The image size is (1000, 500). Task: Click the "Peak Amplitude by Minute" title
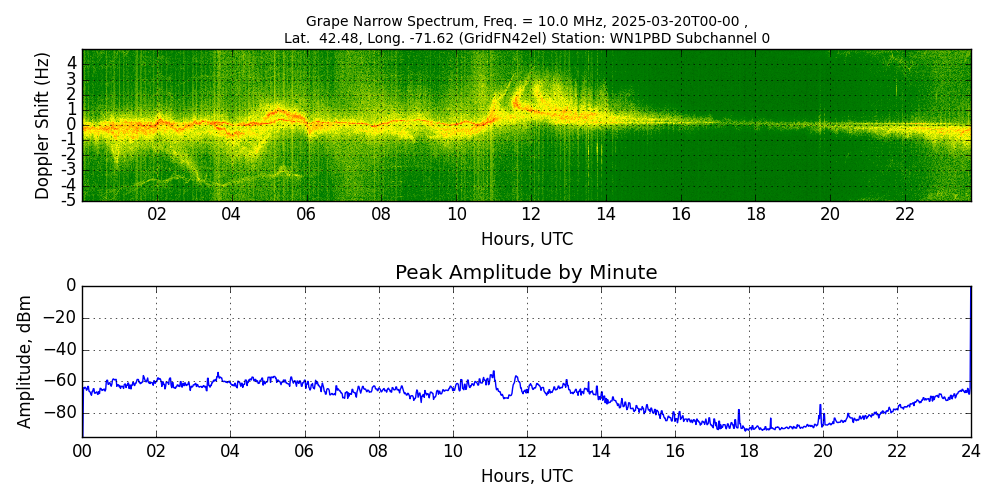pyautogui.click(x=526, y=272)
